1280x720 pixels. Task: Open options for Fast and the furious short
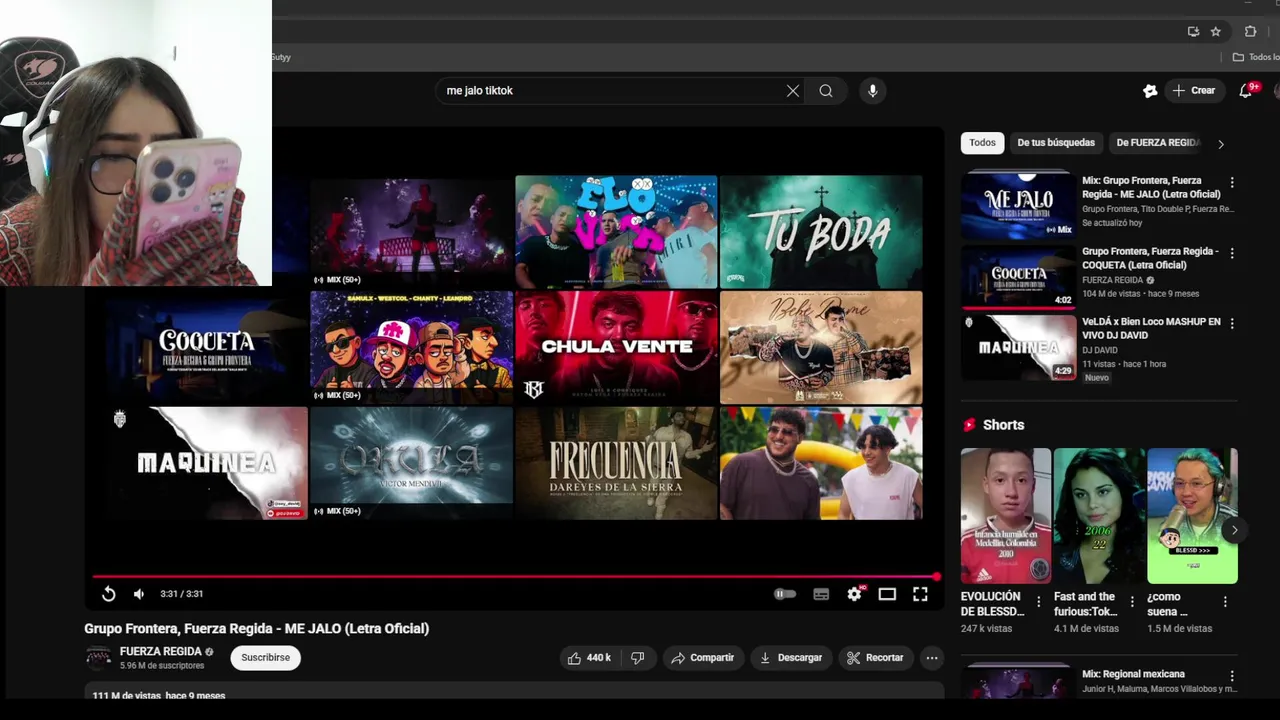pyautogui.click(x=1132, y=602)
